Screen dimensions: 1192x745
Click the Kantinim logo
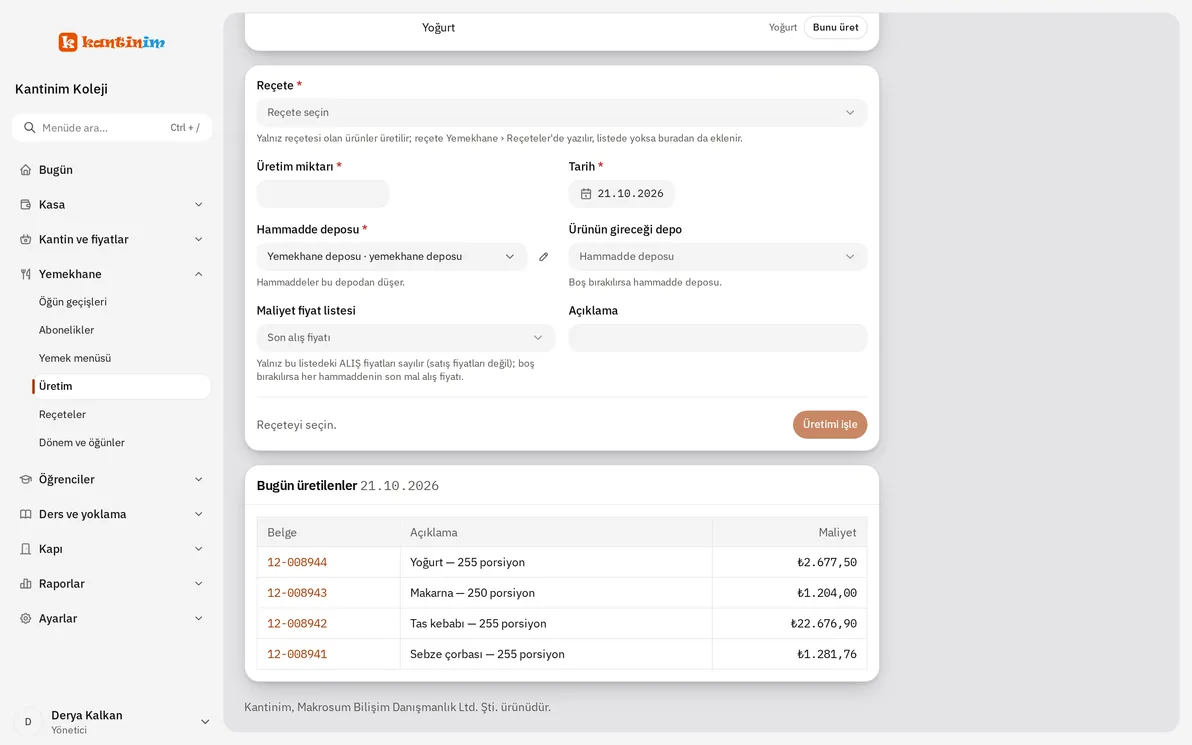(112, 42)
